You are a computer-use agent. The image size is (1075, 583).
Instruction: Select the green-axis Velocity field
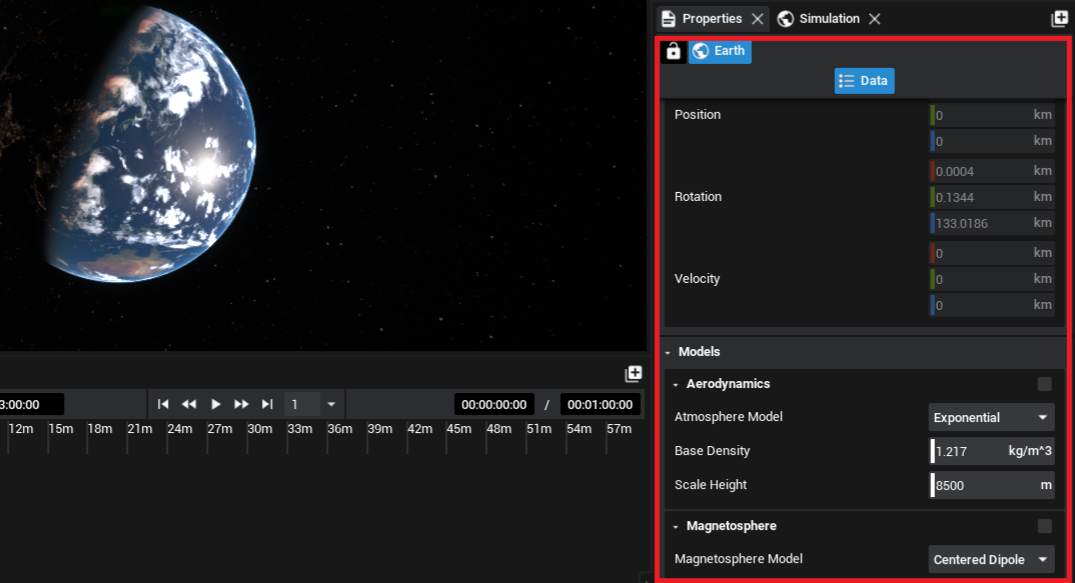991,280
